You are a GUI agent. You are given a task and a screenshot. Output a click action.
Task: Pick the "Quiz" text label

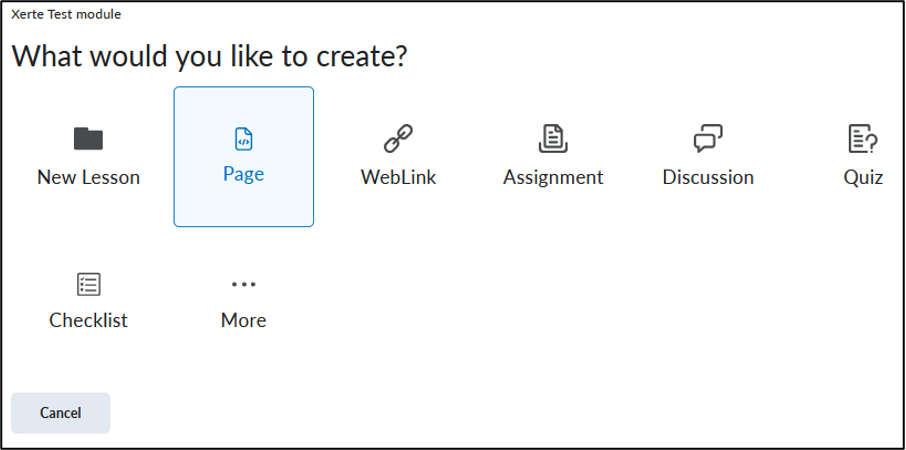[x=863, y=177]
